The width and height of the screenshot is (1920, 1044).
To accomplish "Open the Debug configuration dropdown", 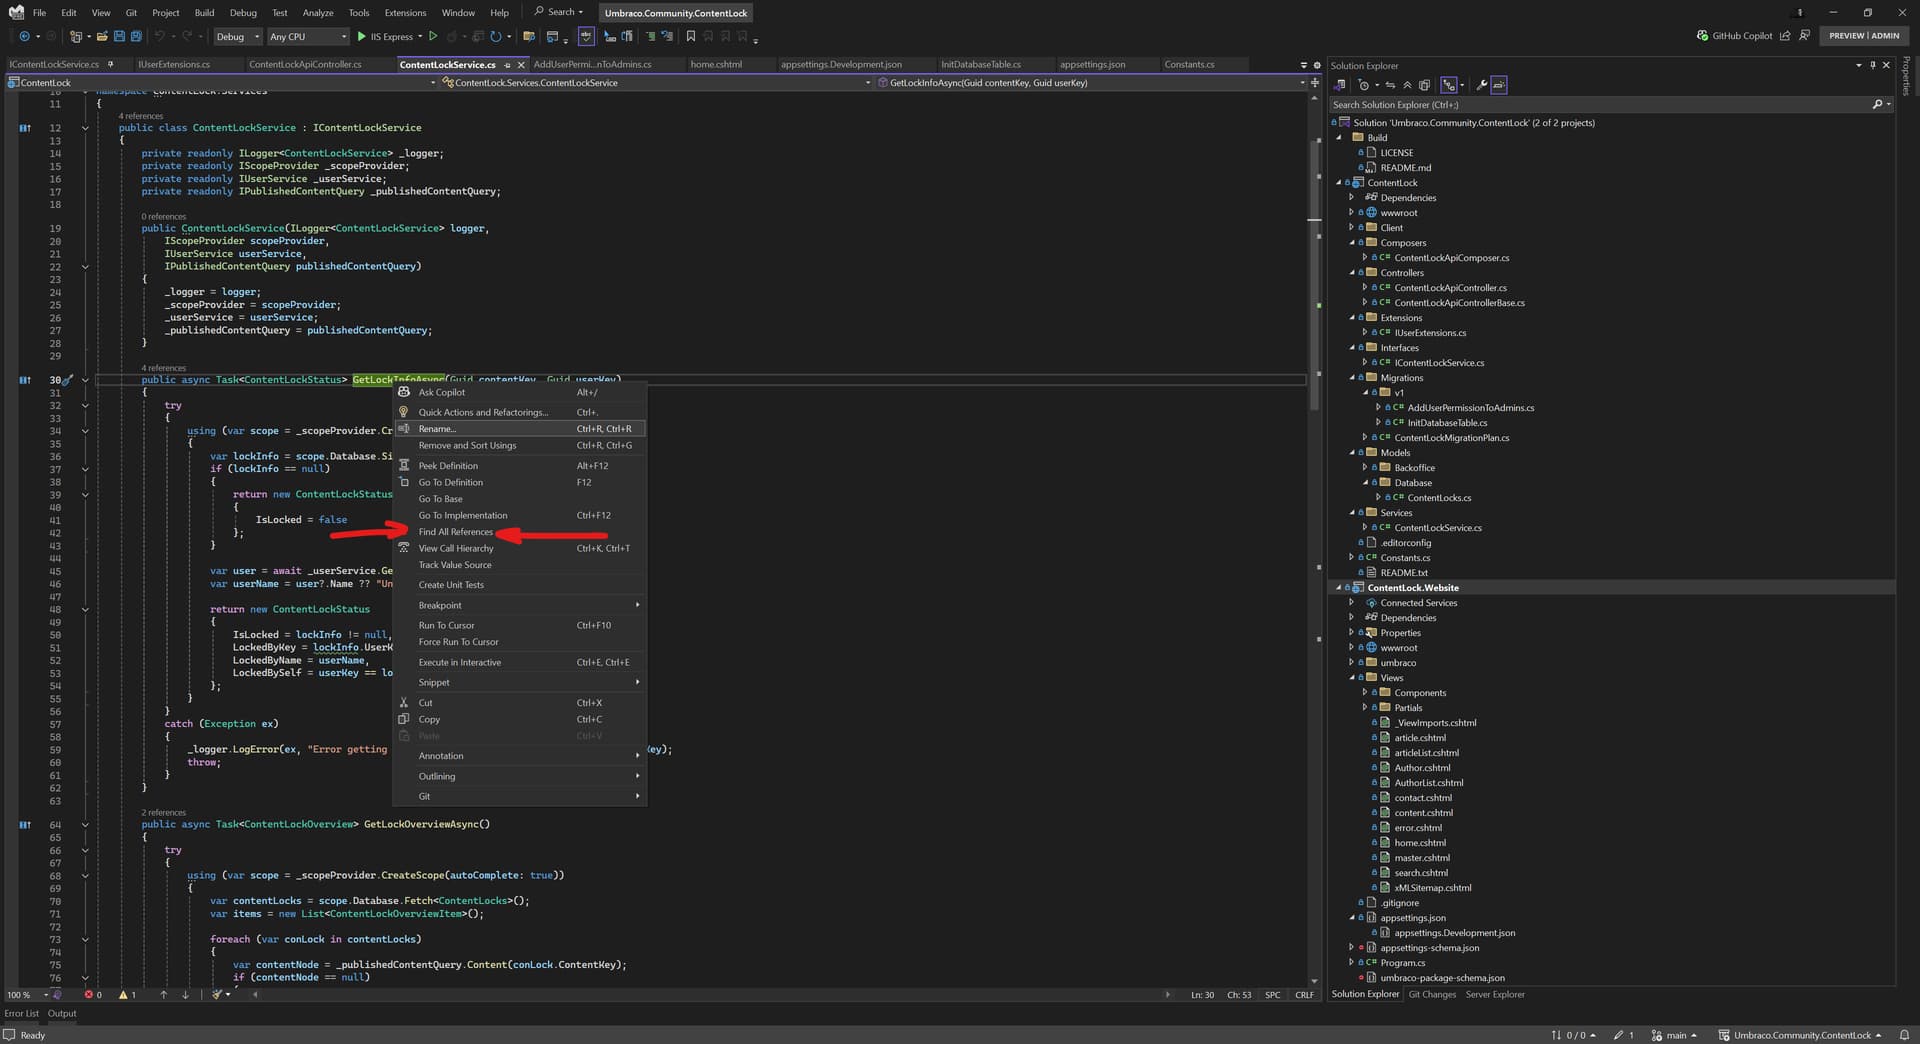I will coord(238,36).
